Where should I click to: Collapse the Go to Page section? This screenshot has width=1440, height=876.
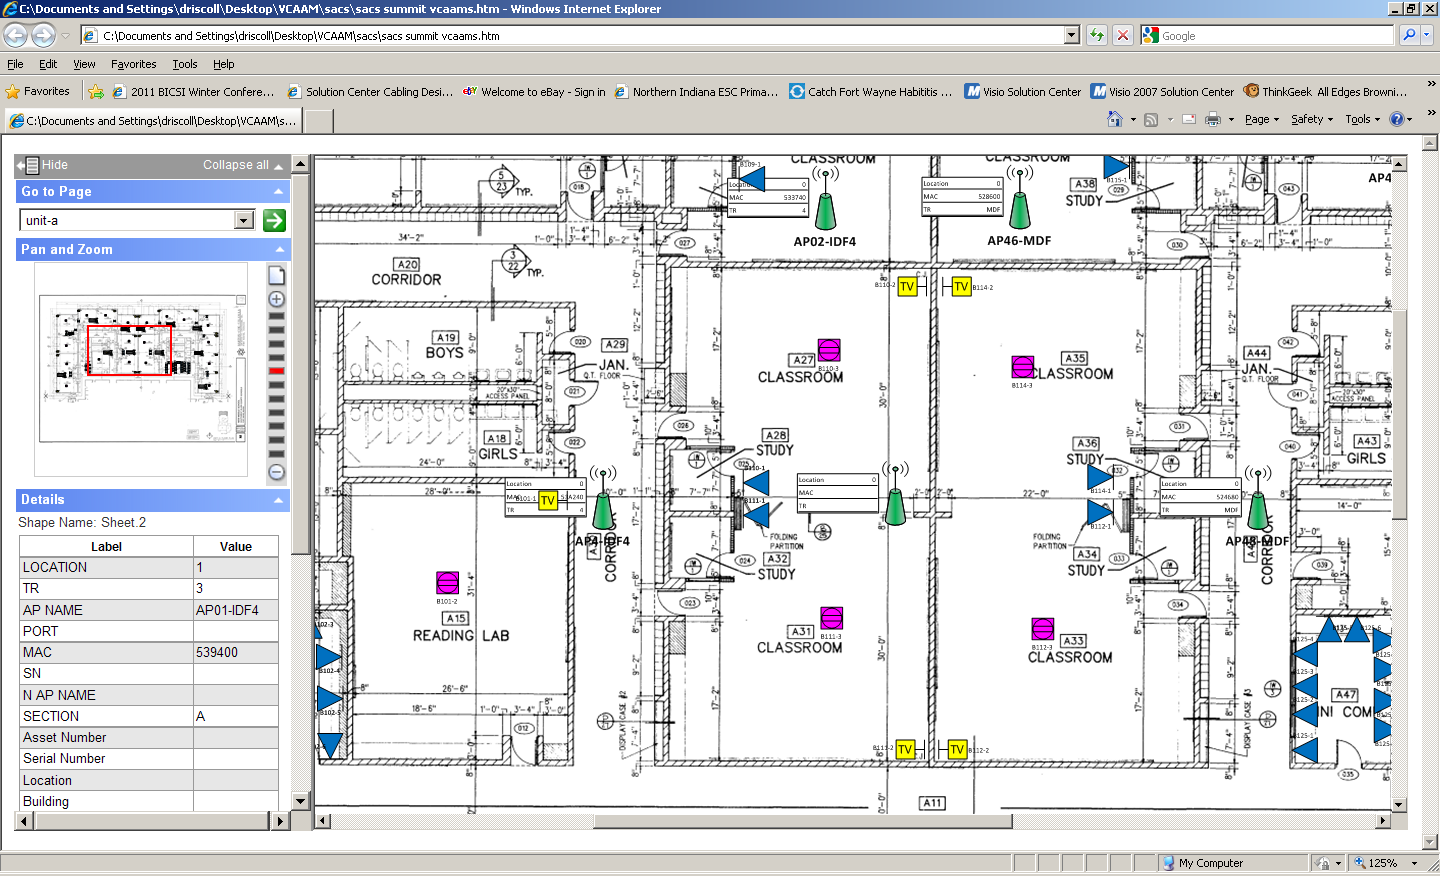[x=278, y=191]
